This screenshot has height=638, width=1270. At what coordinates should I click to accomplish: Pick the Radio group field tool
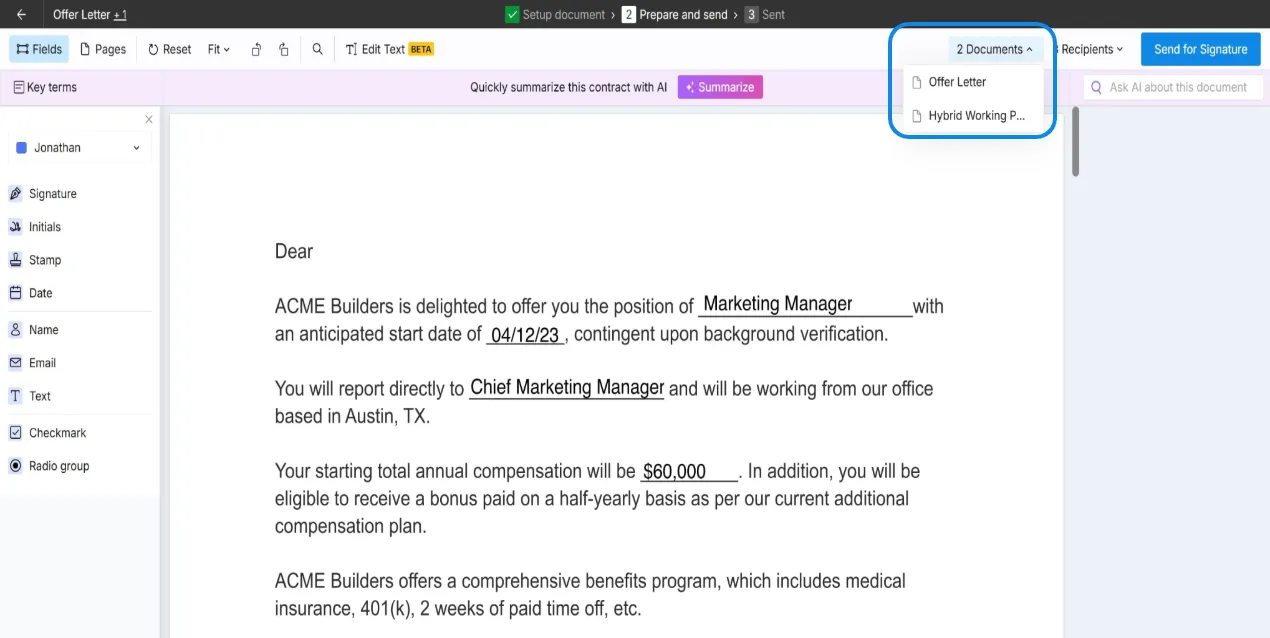point(49,466)
